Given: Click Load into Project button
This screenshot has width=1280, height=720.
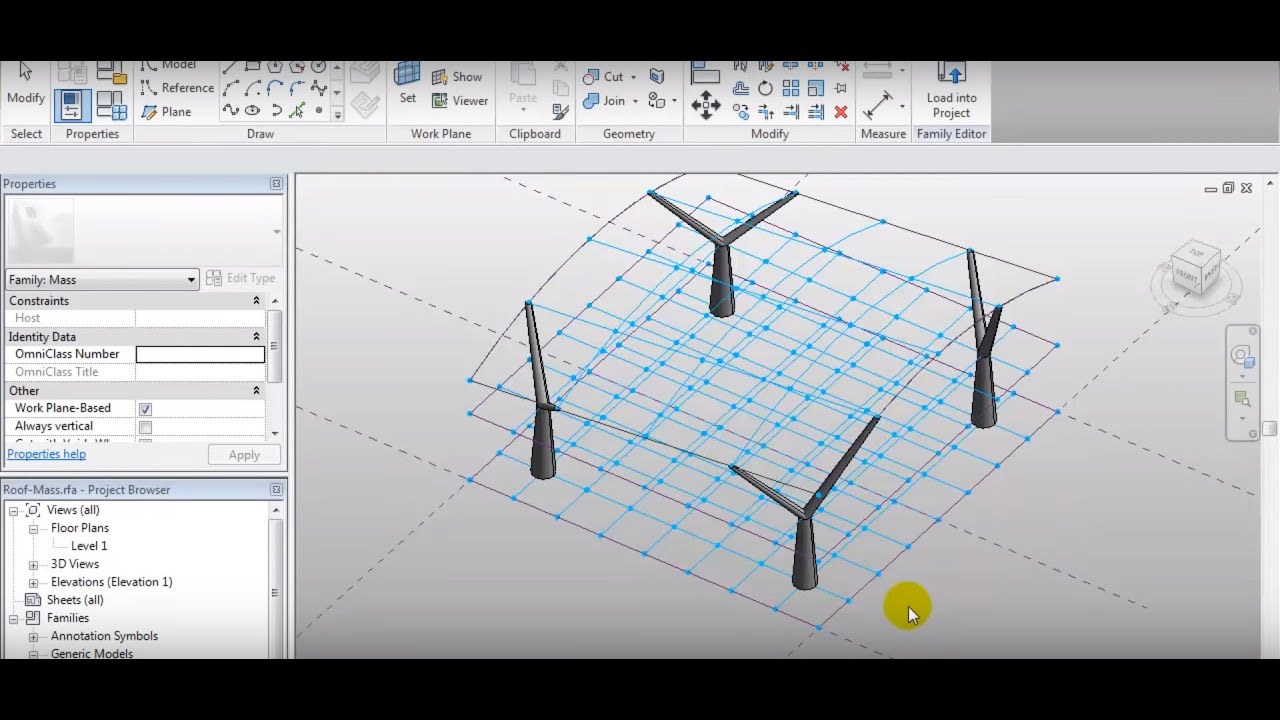Looking at the screenshot, I should (x=951, y=91).
